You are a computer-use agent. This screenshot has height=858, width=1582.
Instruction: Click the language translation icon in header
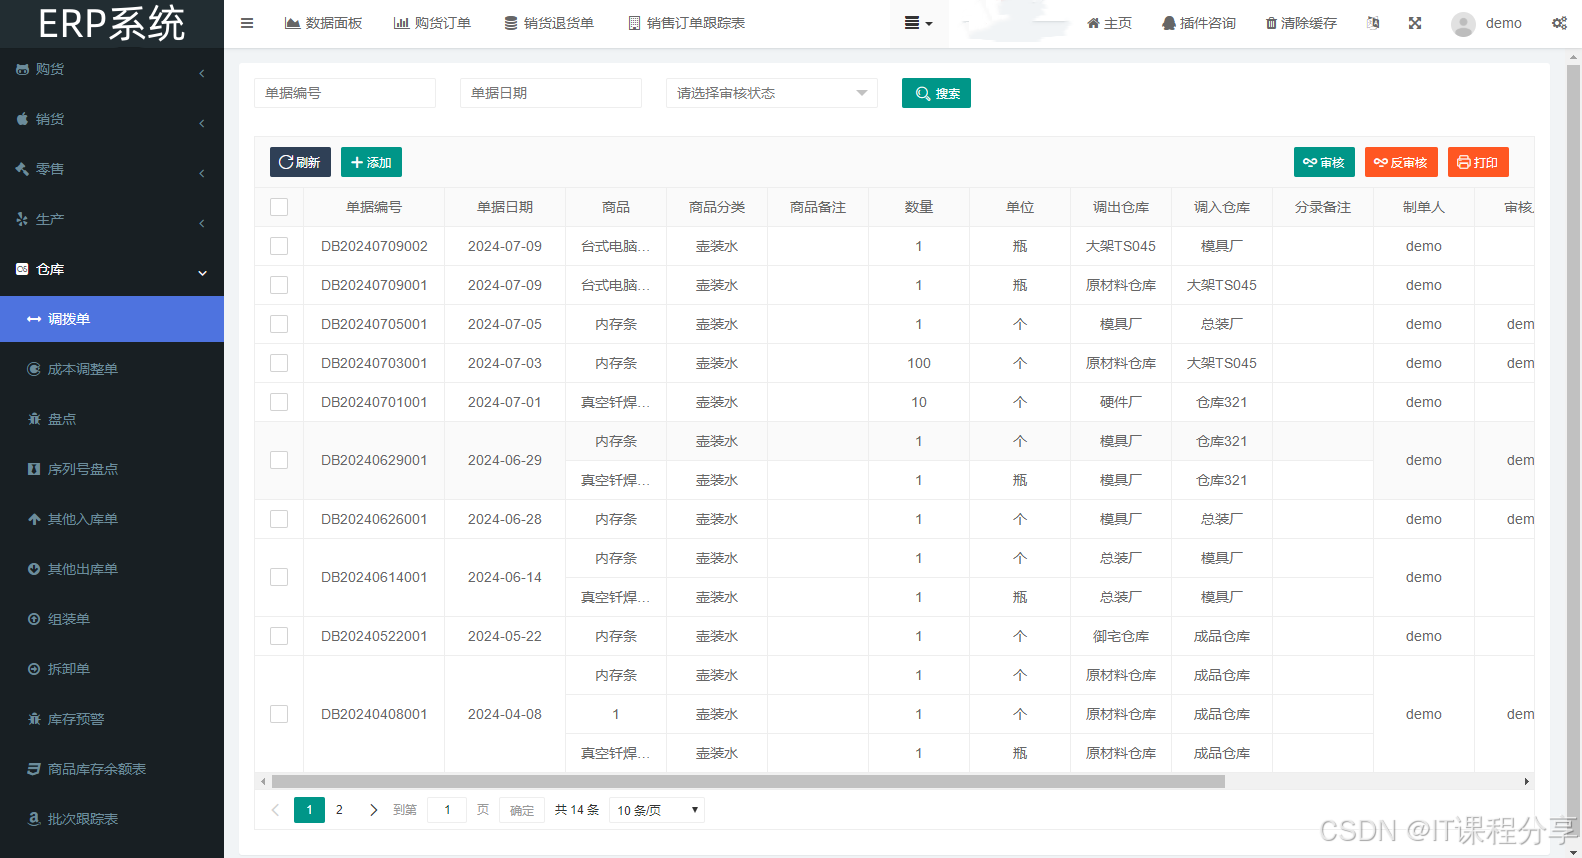1373,23
